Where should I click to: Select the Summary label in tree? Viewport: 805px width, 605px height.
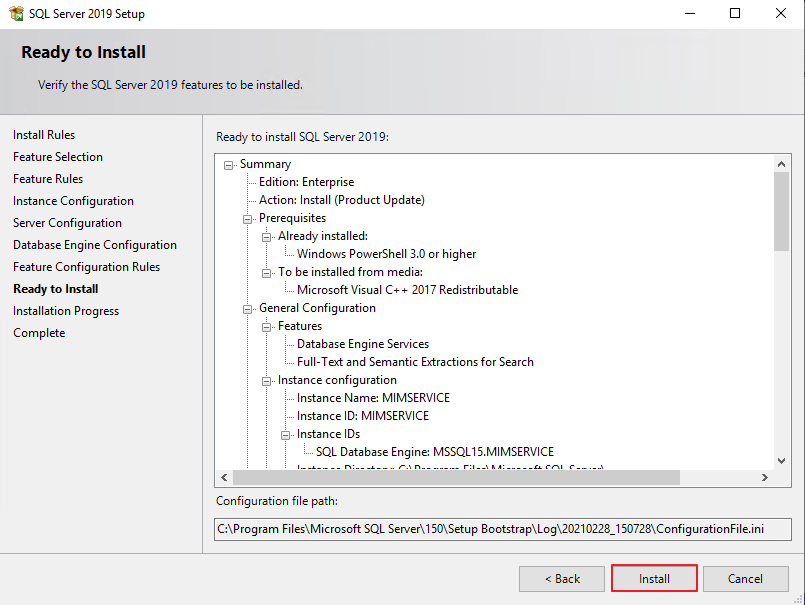[265, 164]
